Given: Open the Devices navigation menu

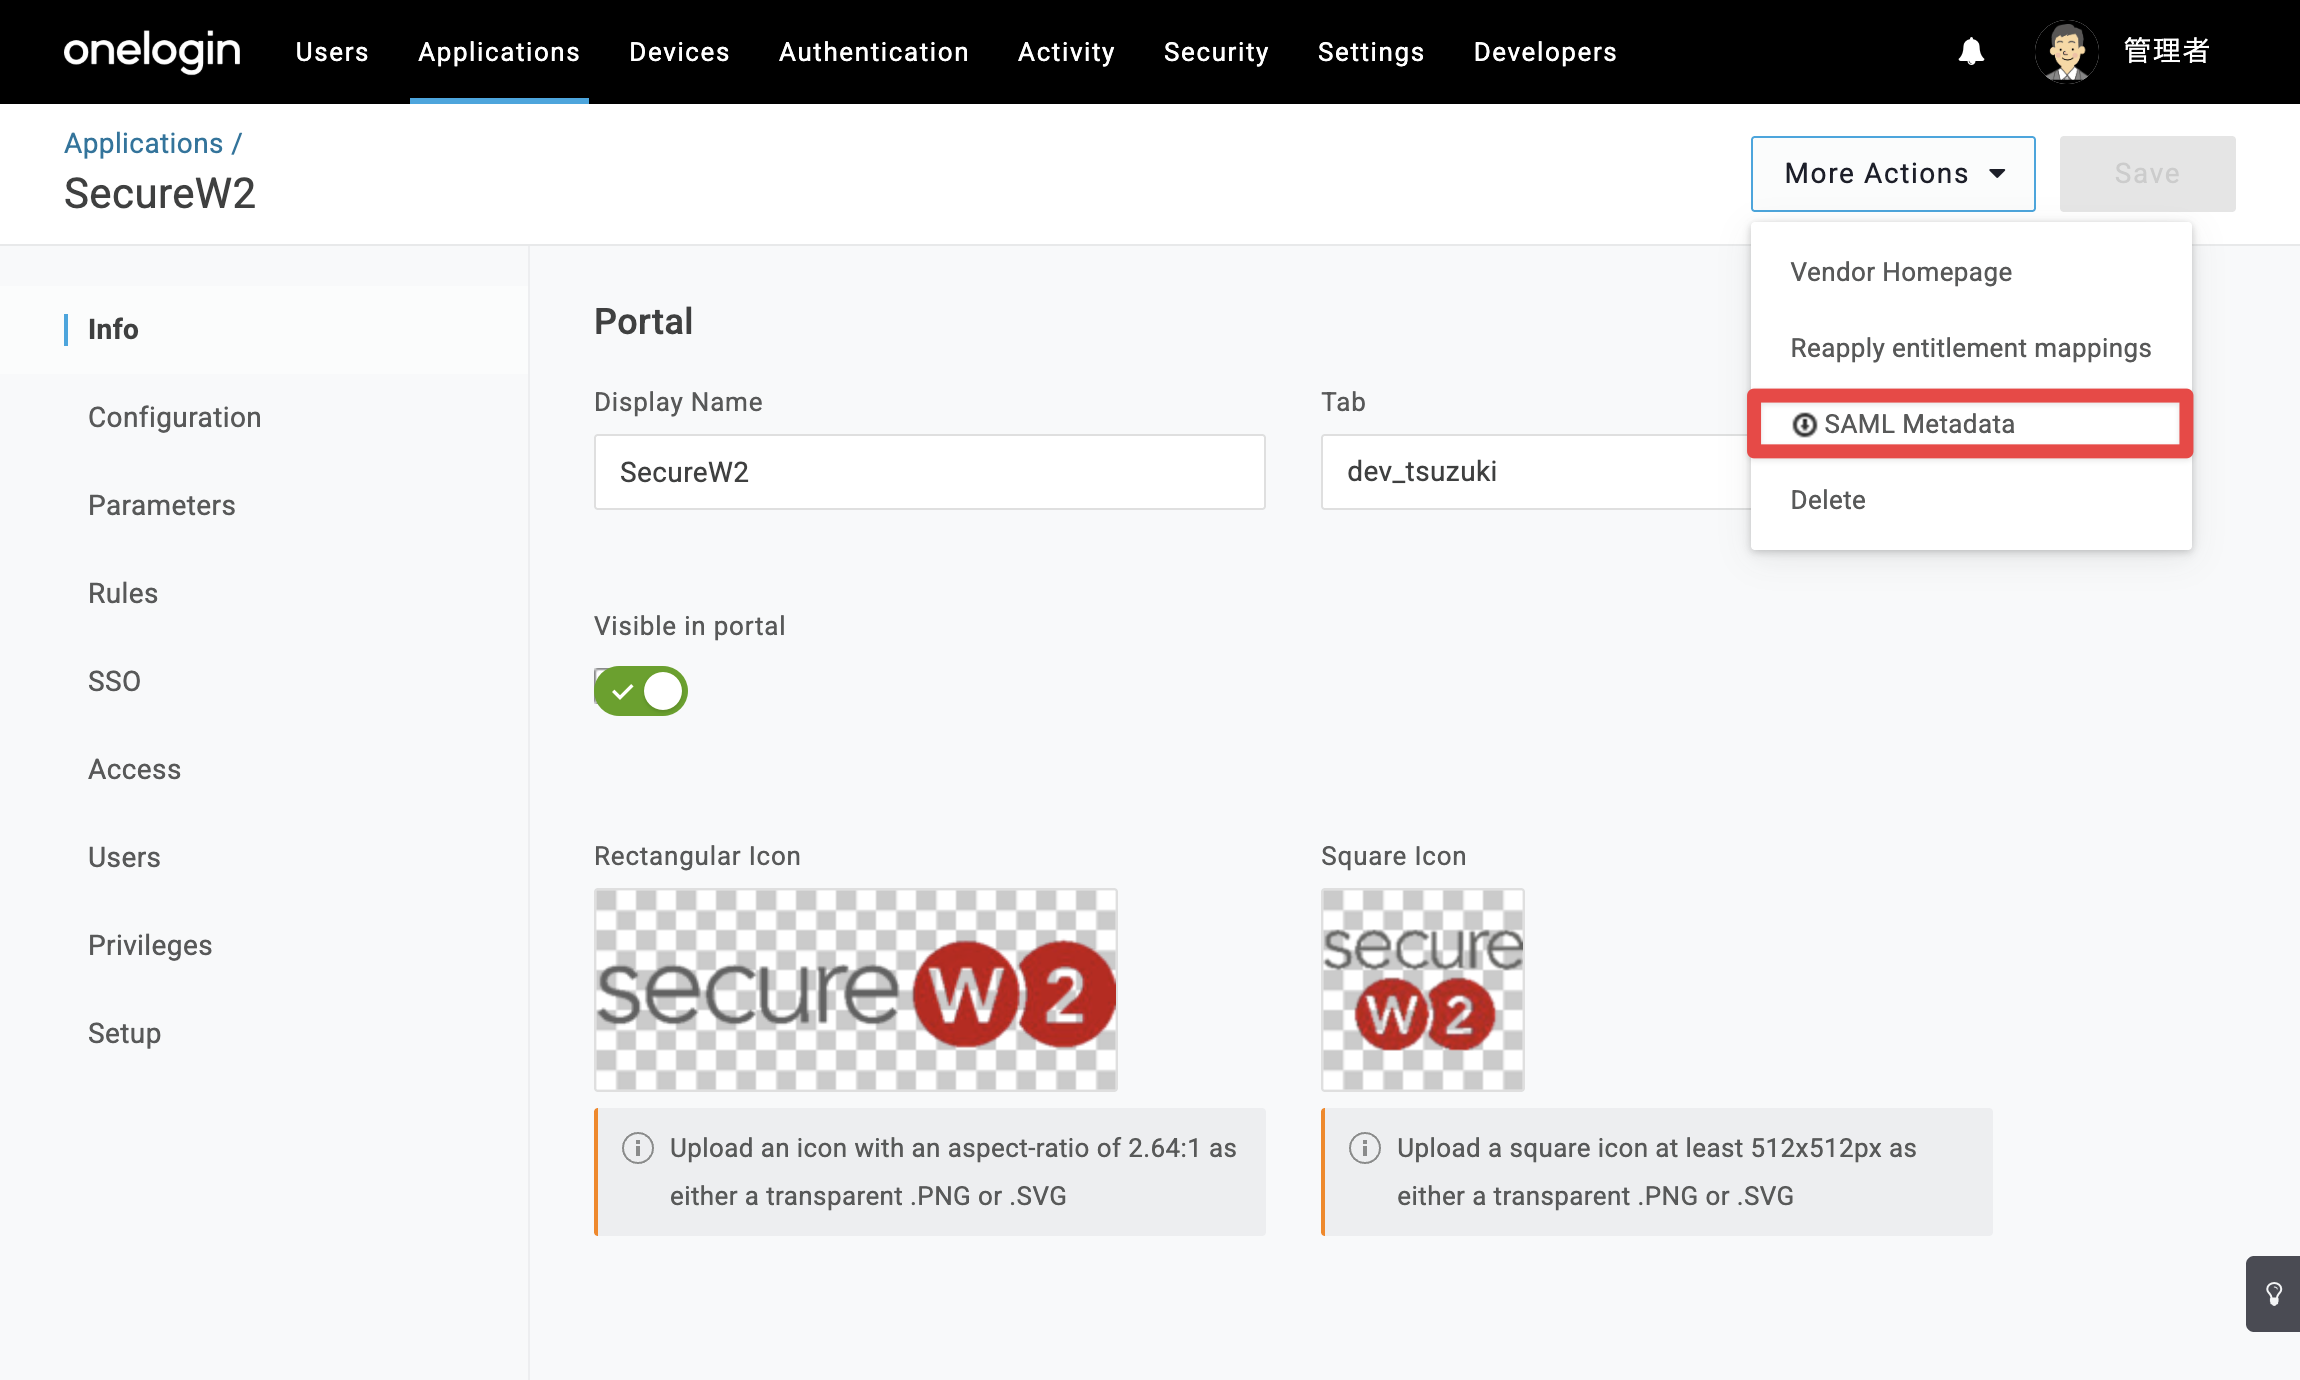Looking at the screenshot, I should (x=679, y=52).
